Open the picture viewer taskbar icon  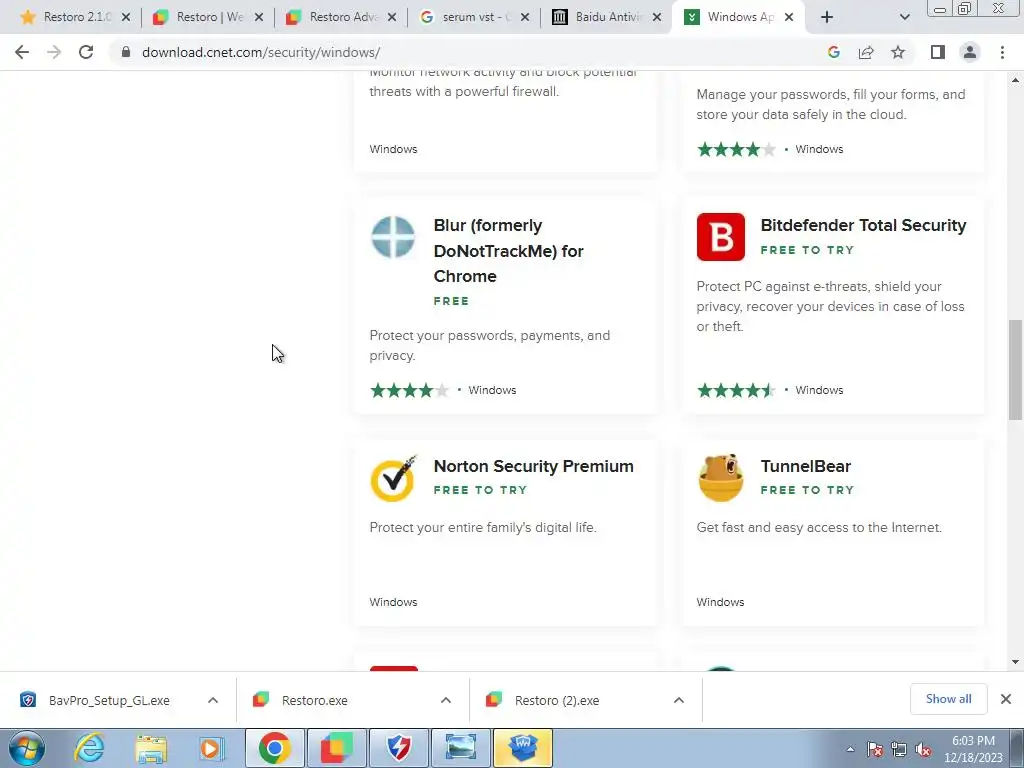point(460,748)
